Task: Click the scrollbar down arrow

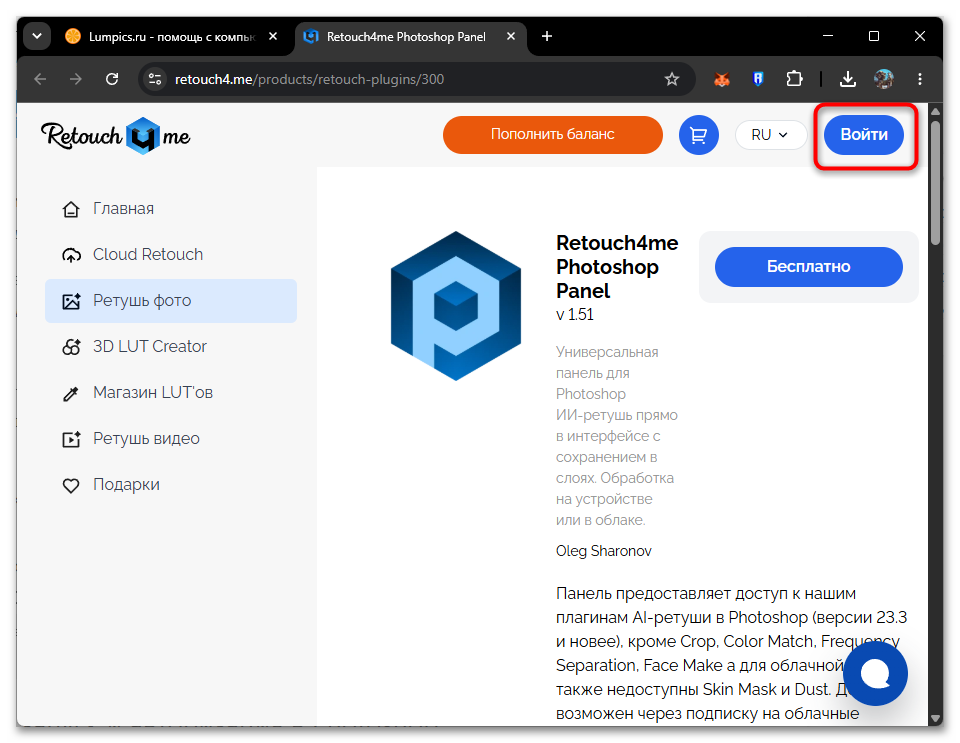Action: (934, 719)
